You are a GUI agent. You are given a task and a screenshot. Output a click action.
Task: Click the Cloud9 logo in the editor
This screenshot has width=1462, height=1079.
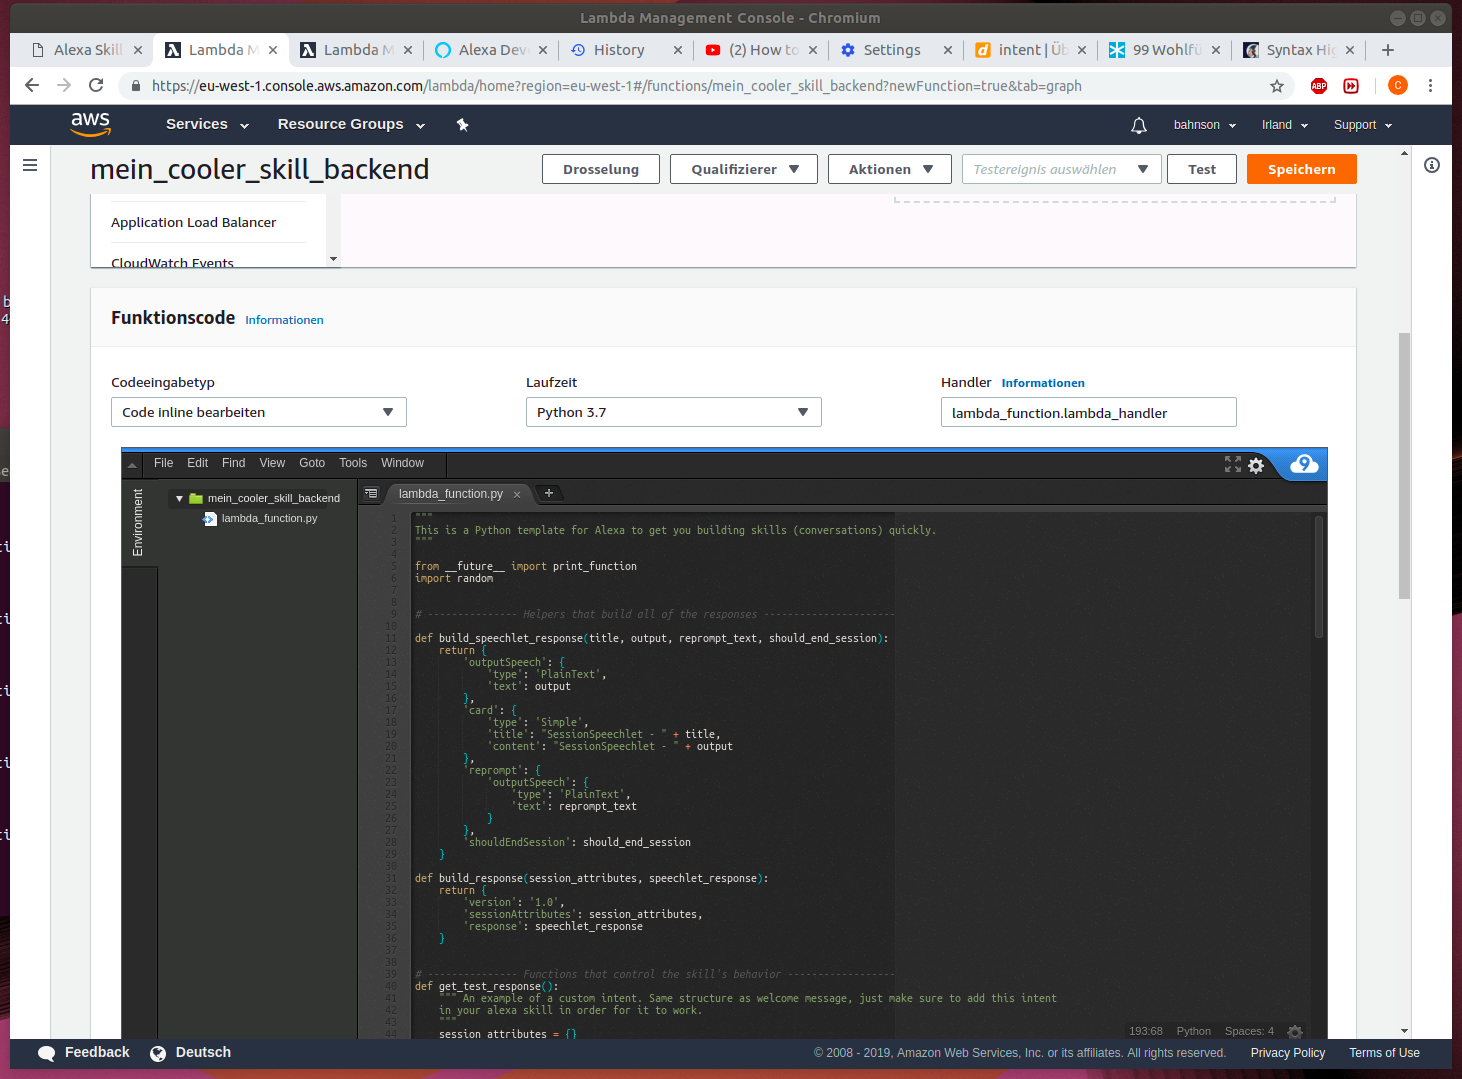(1302, 464)
